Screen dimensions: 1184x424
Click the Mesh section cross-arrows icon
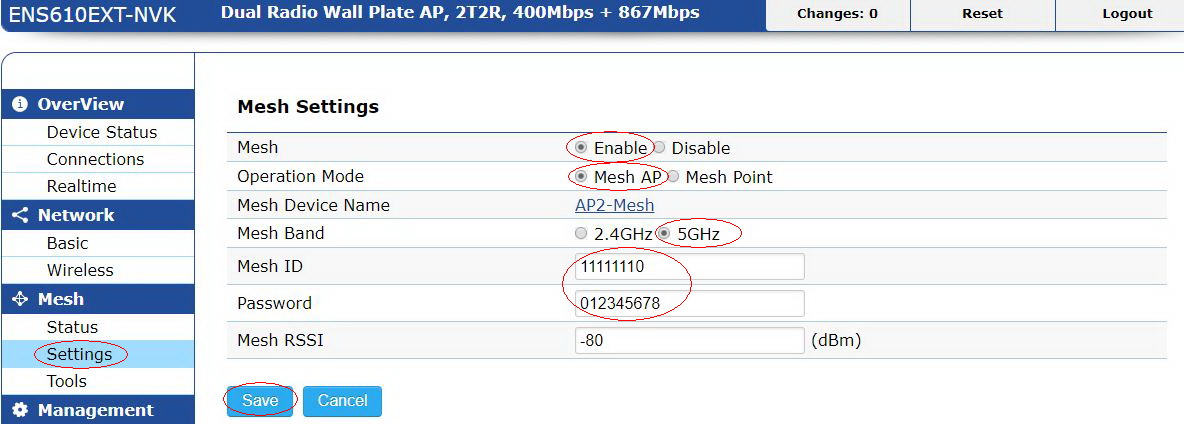coord(20,299)
